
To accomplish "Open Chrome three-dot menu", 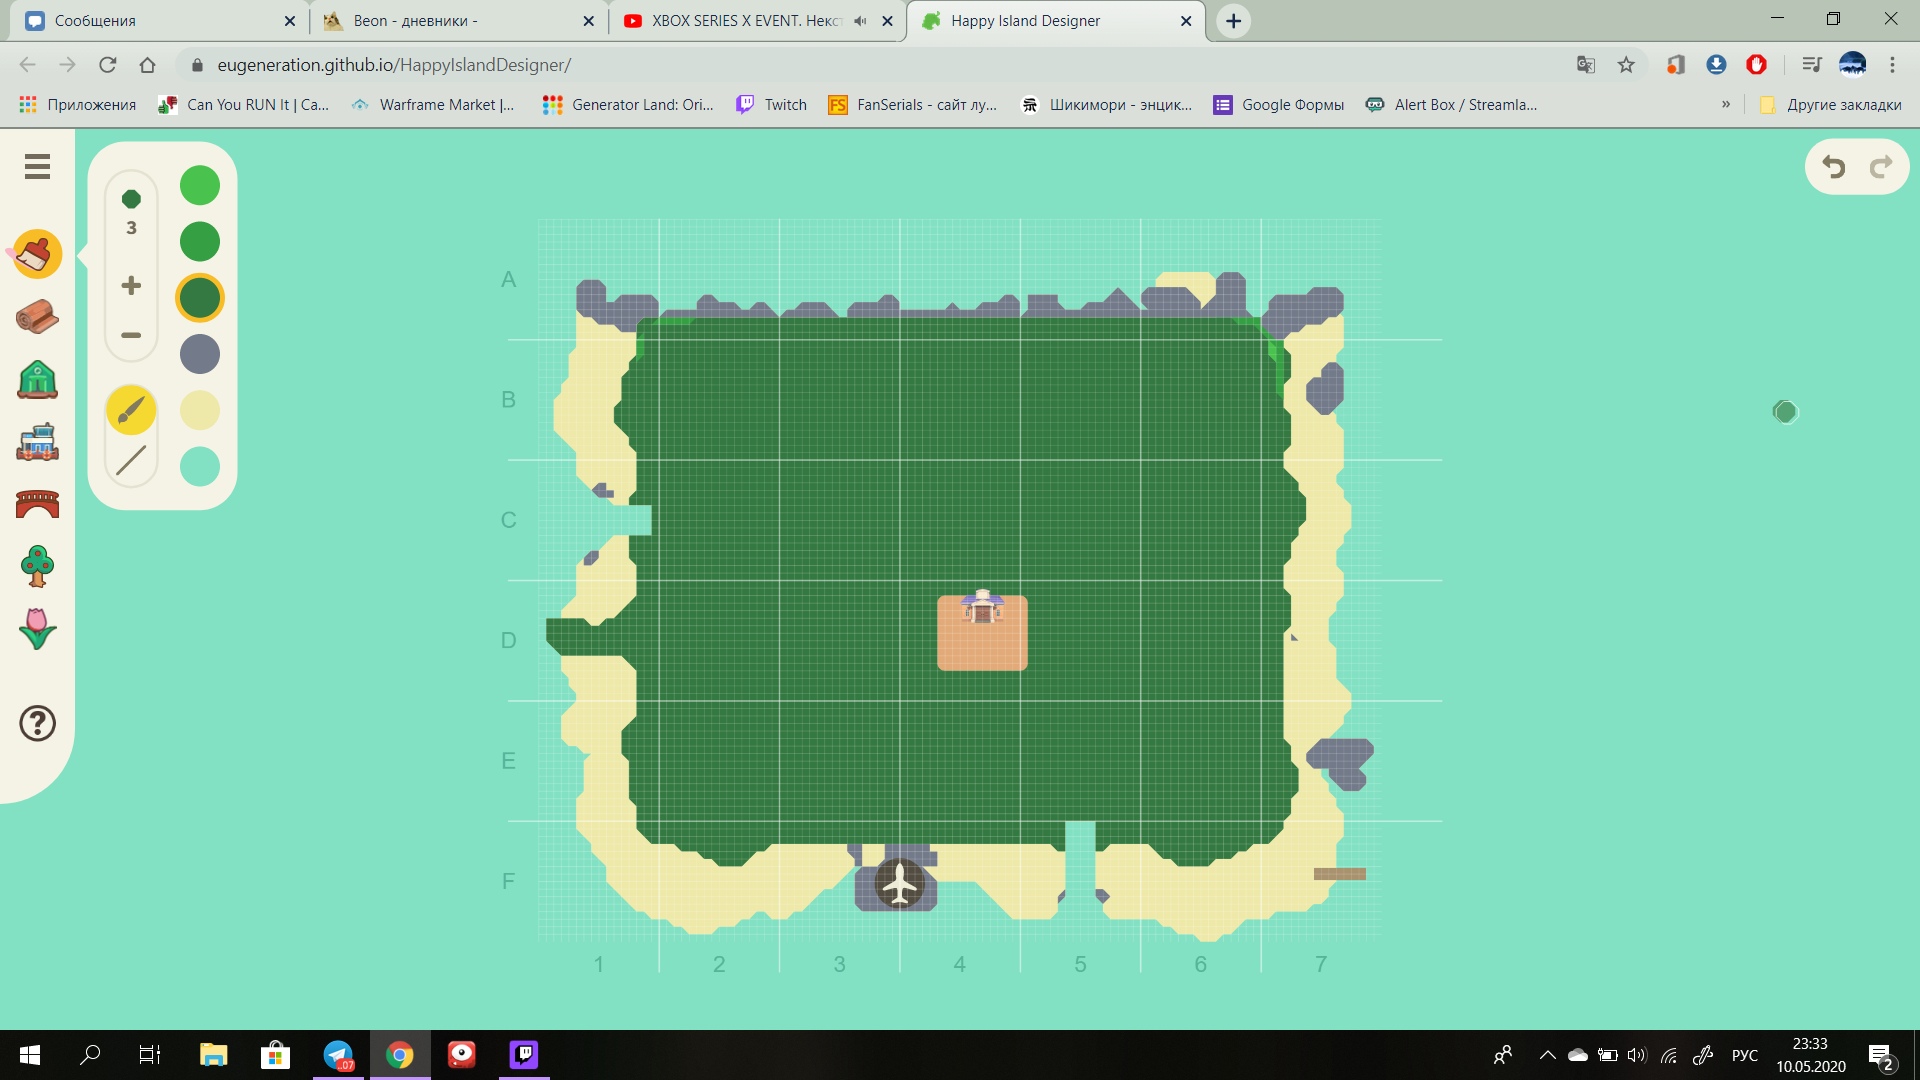I will tap(1892, 65).
